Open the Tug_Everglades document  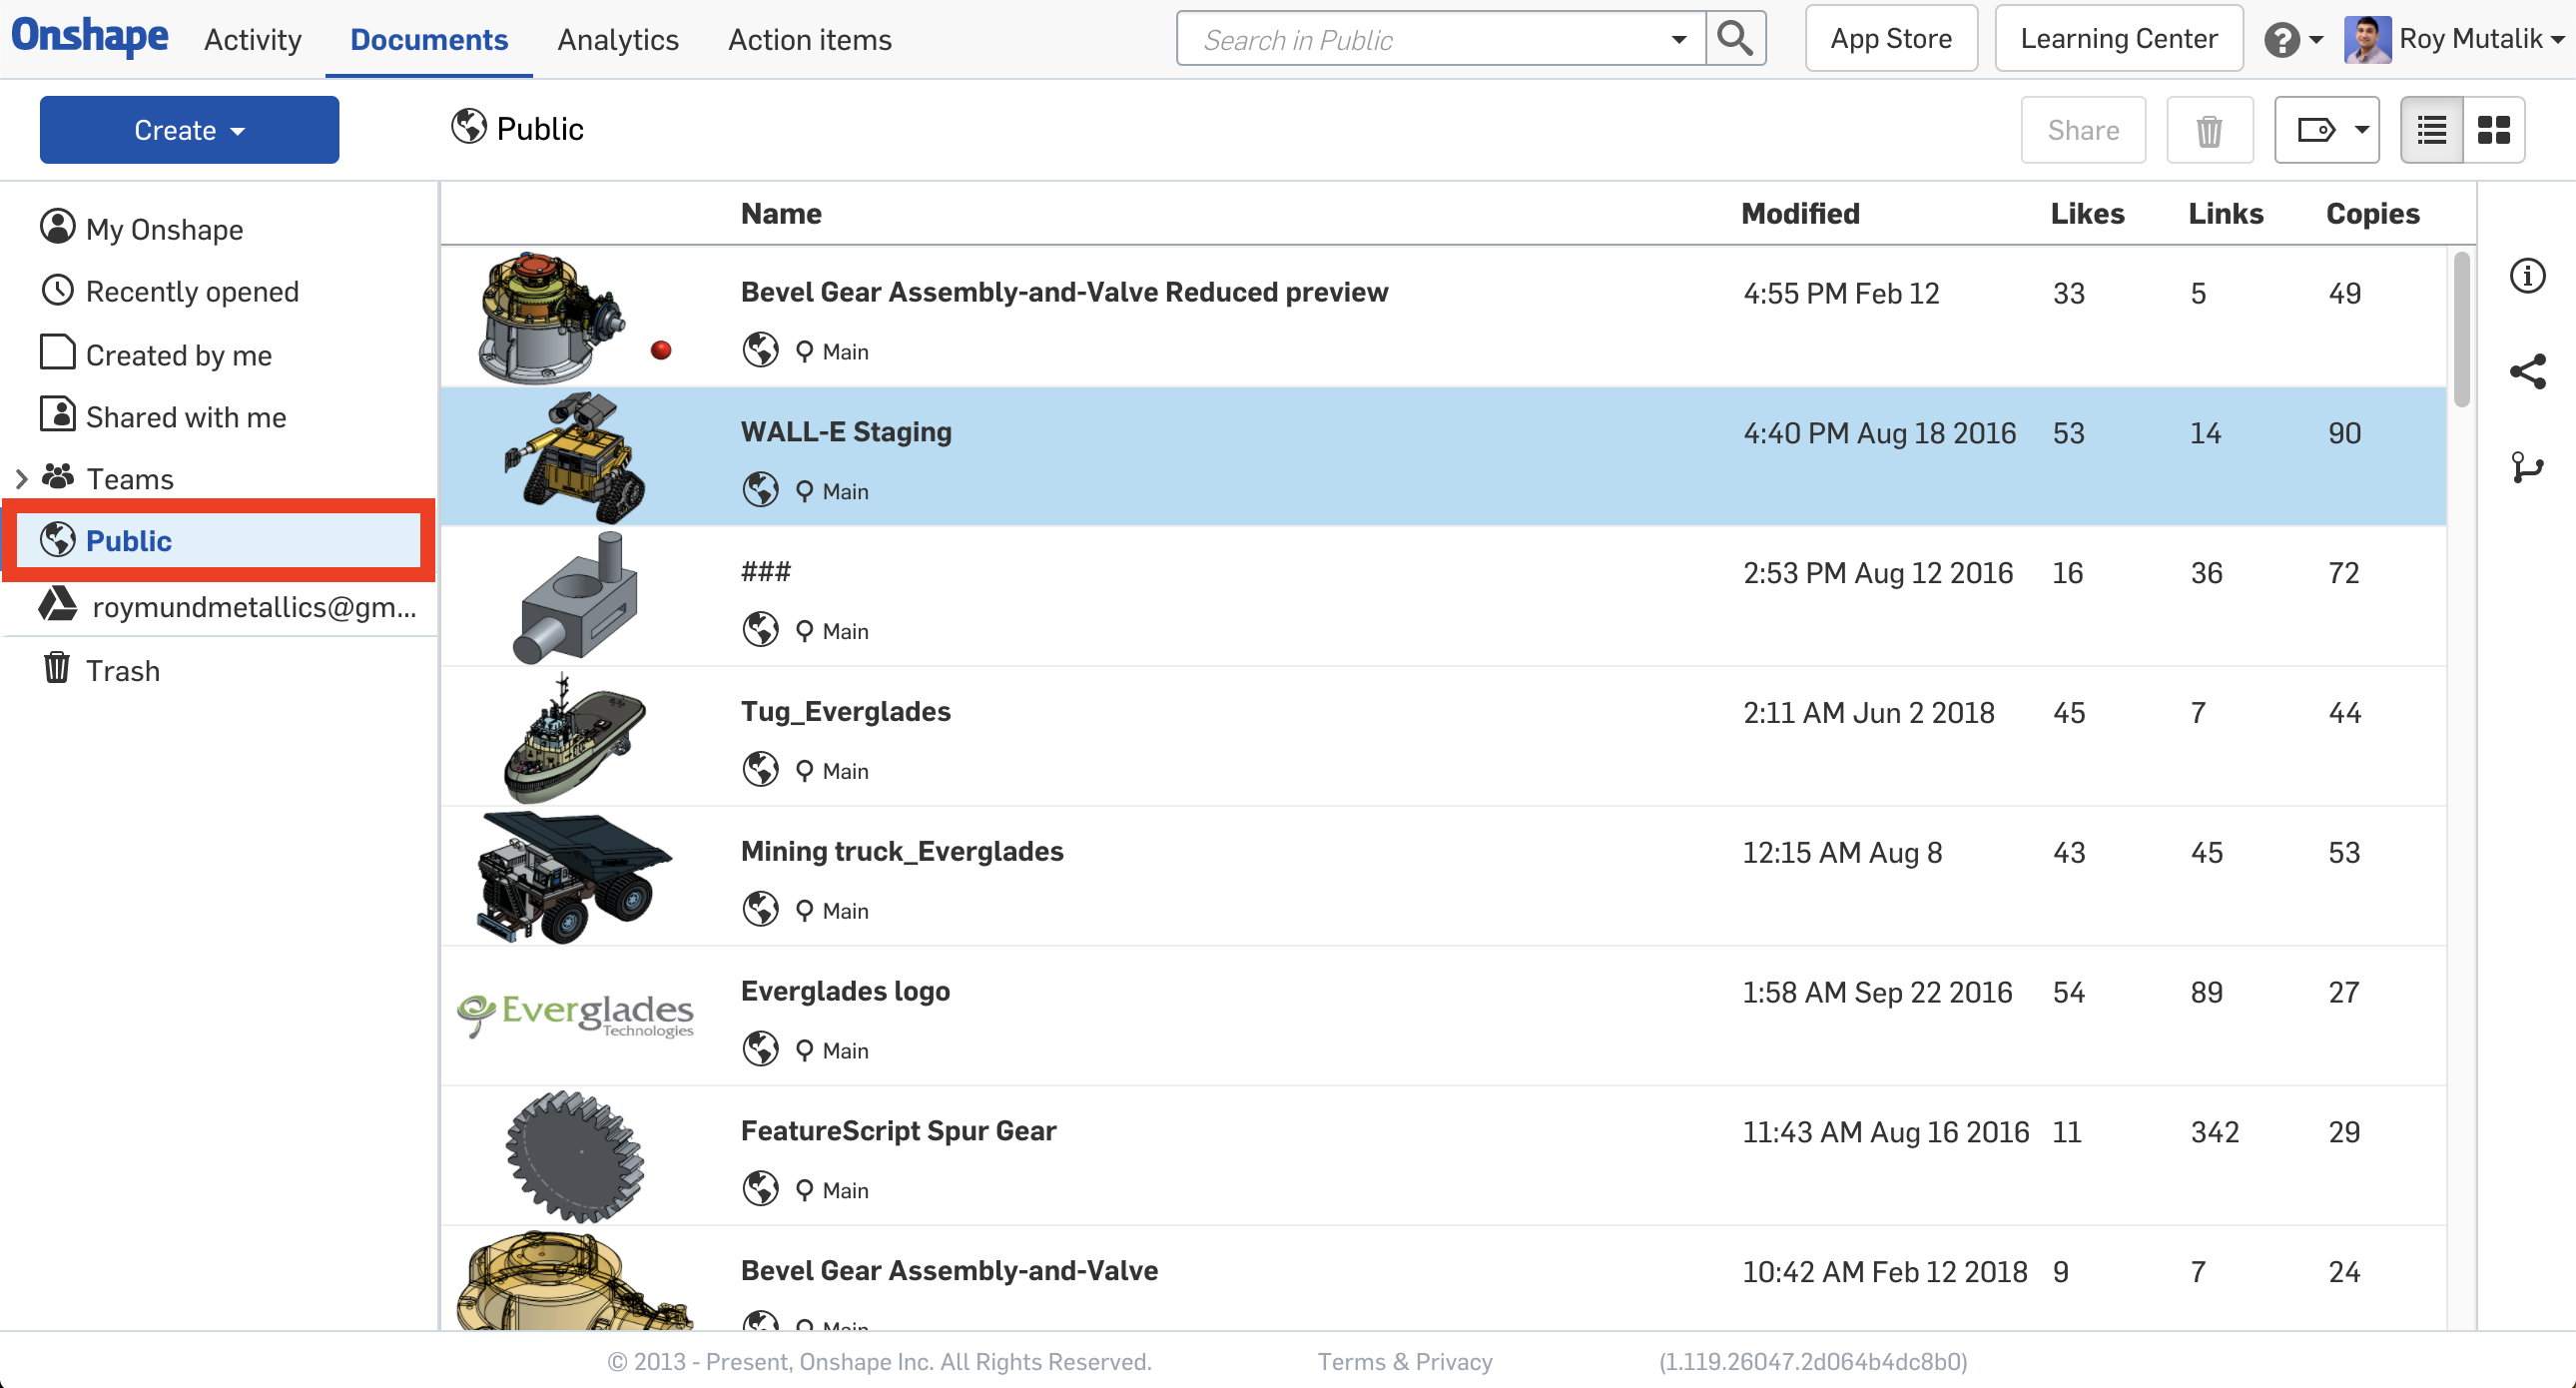pos(846,711)
